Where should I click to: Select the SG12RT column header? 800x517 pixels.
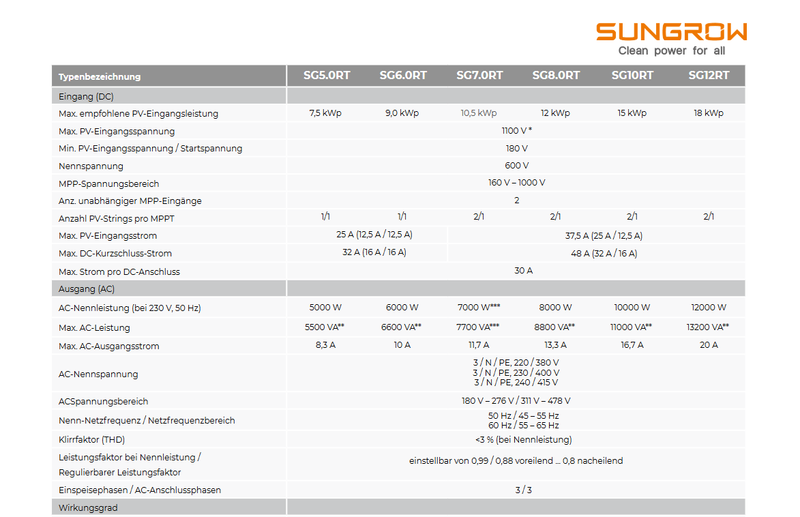(708, 76)
